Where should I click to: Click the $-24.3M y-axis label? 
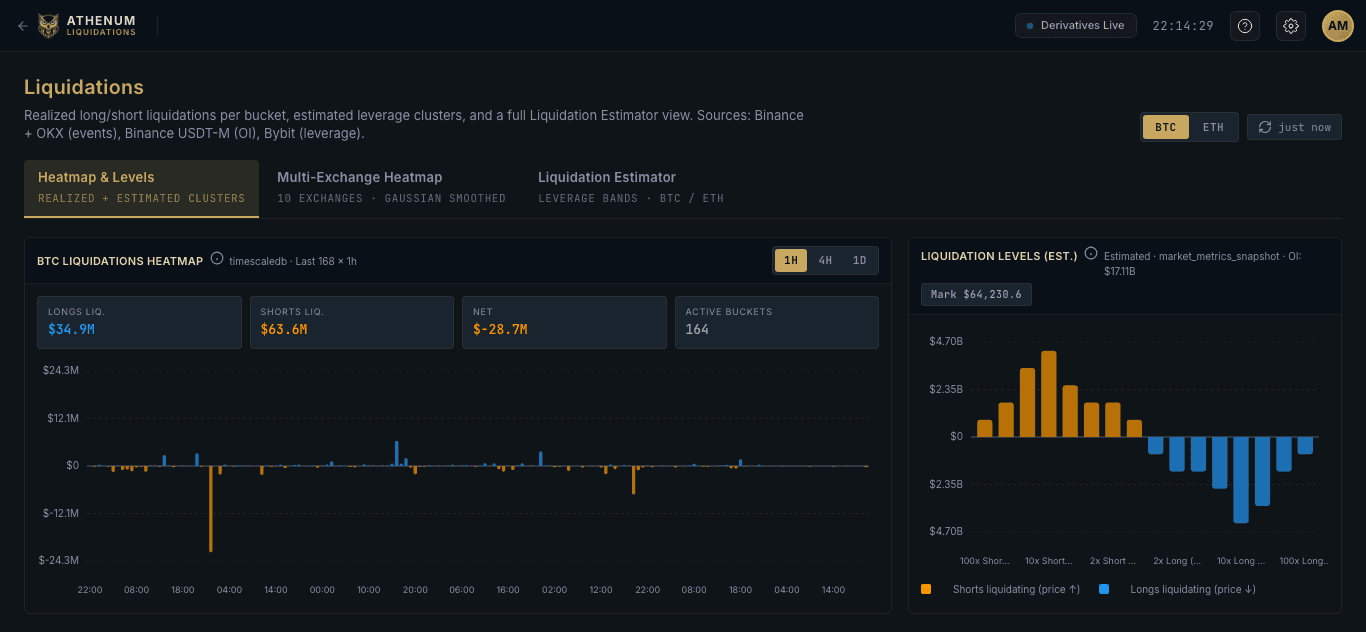(58, 560)
